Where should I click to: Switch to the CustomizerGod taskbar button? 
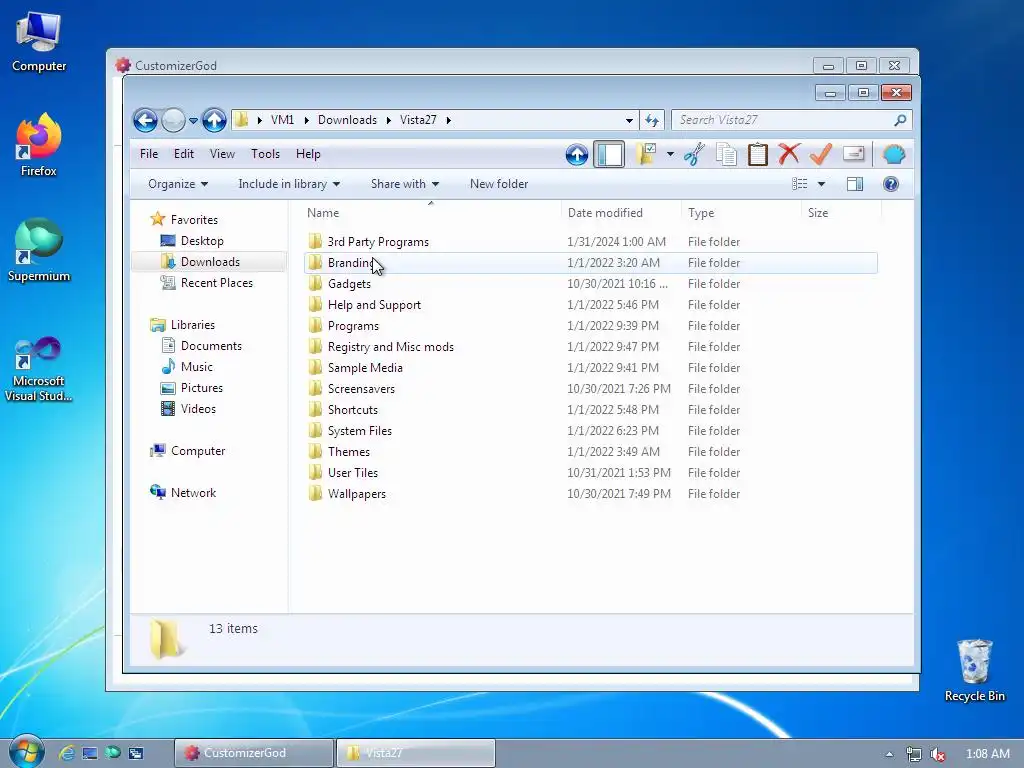point(254,753)
